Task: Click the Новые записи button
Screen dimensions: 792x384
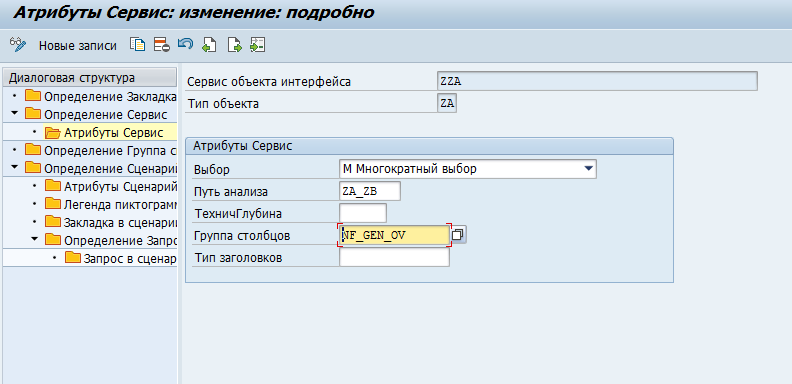Action: (x=78, y=45)
